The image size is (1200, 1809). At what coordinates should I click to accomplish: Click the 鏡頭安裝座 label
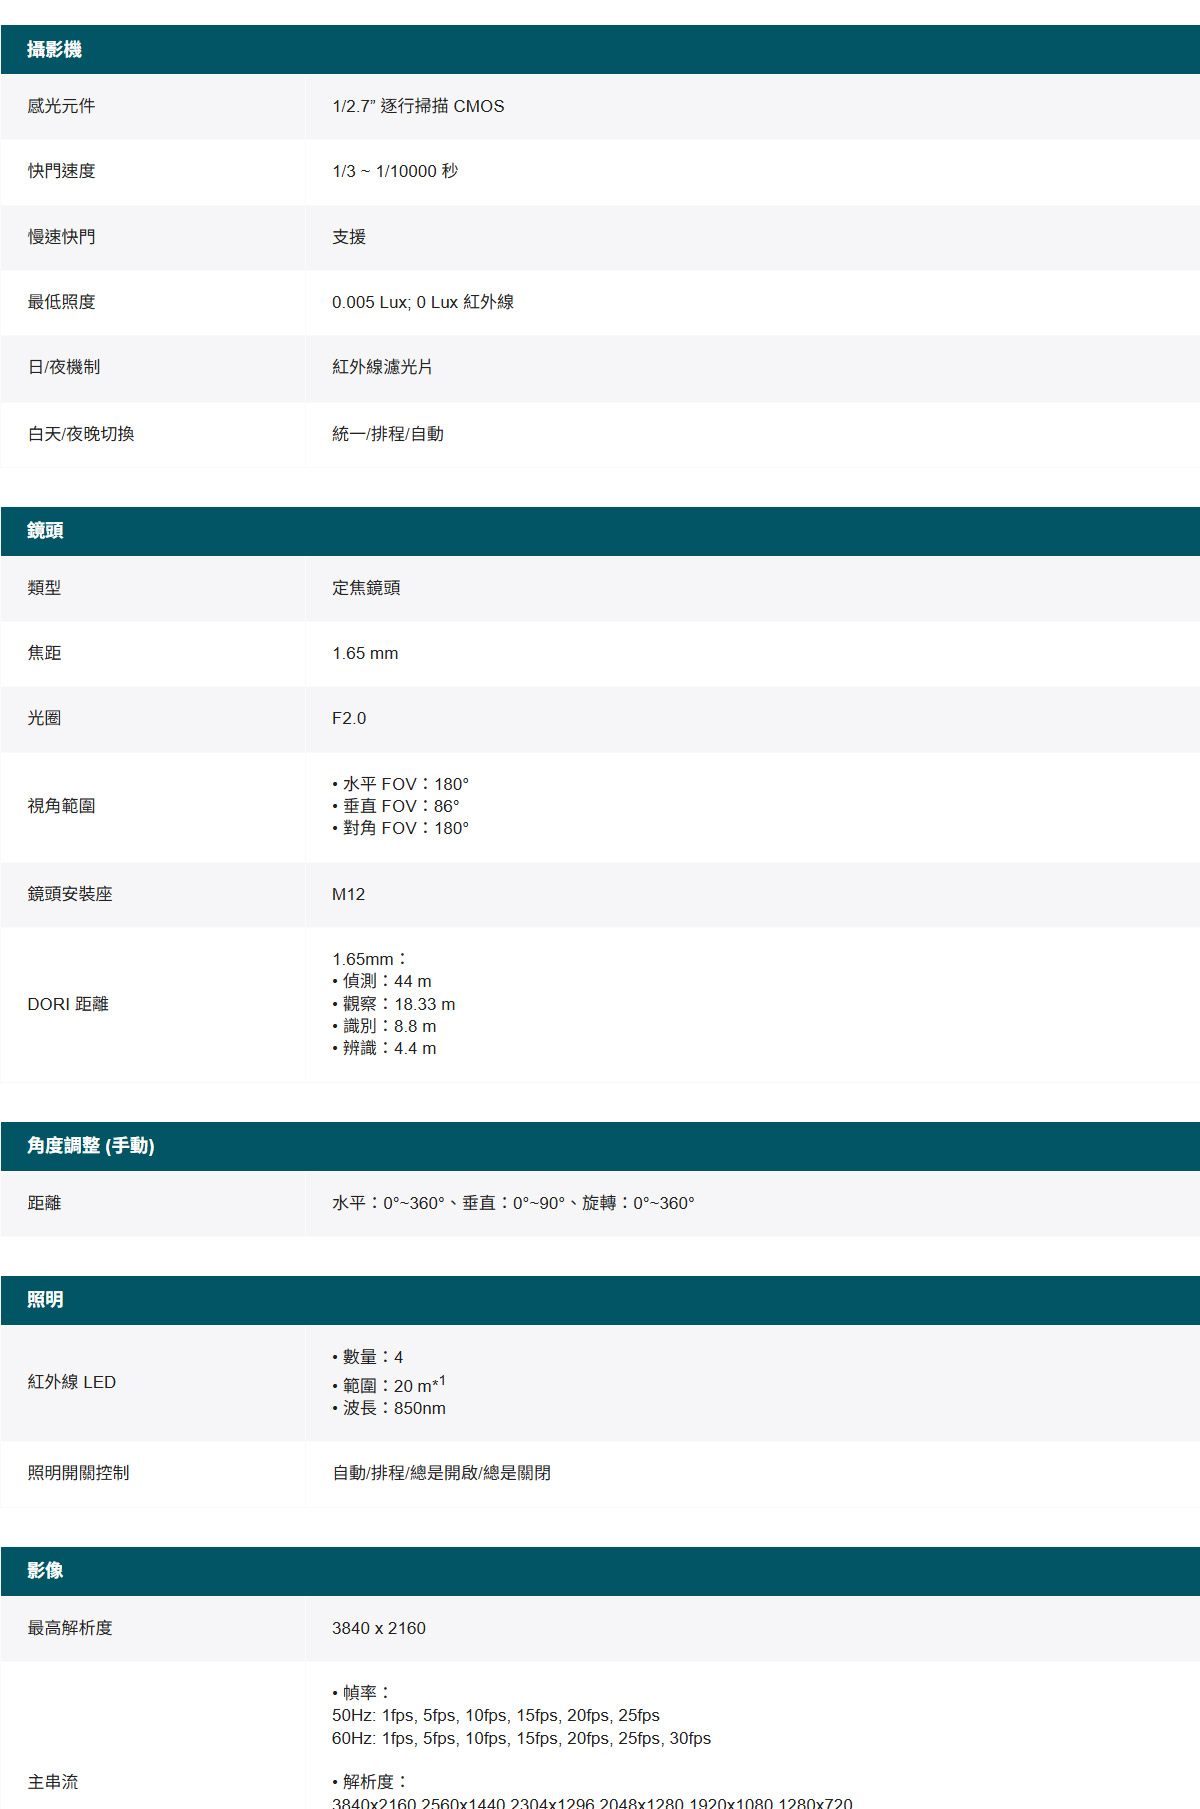click(70, 894)
